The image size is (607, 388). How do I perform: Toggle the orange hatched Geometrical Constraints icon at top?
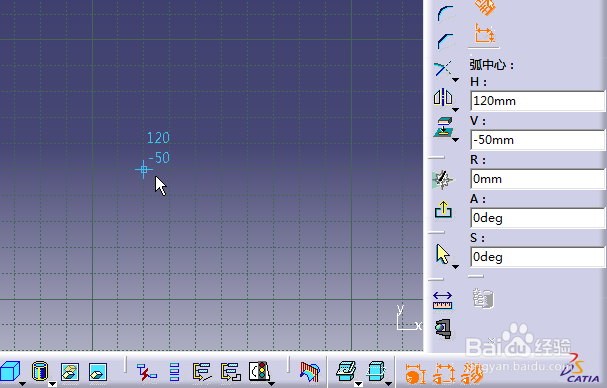pos(485,7)
